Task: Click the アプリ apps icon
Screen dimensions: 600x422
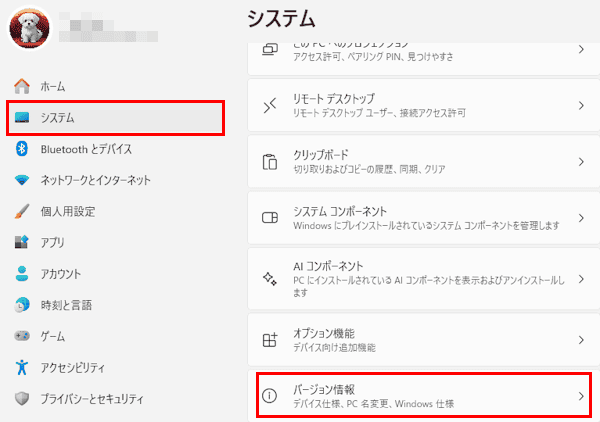Action: (22, 242)
